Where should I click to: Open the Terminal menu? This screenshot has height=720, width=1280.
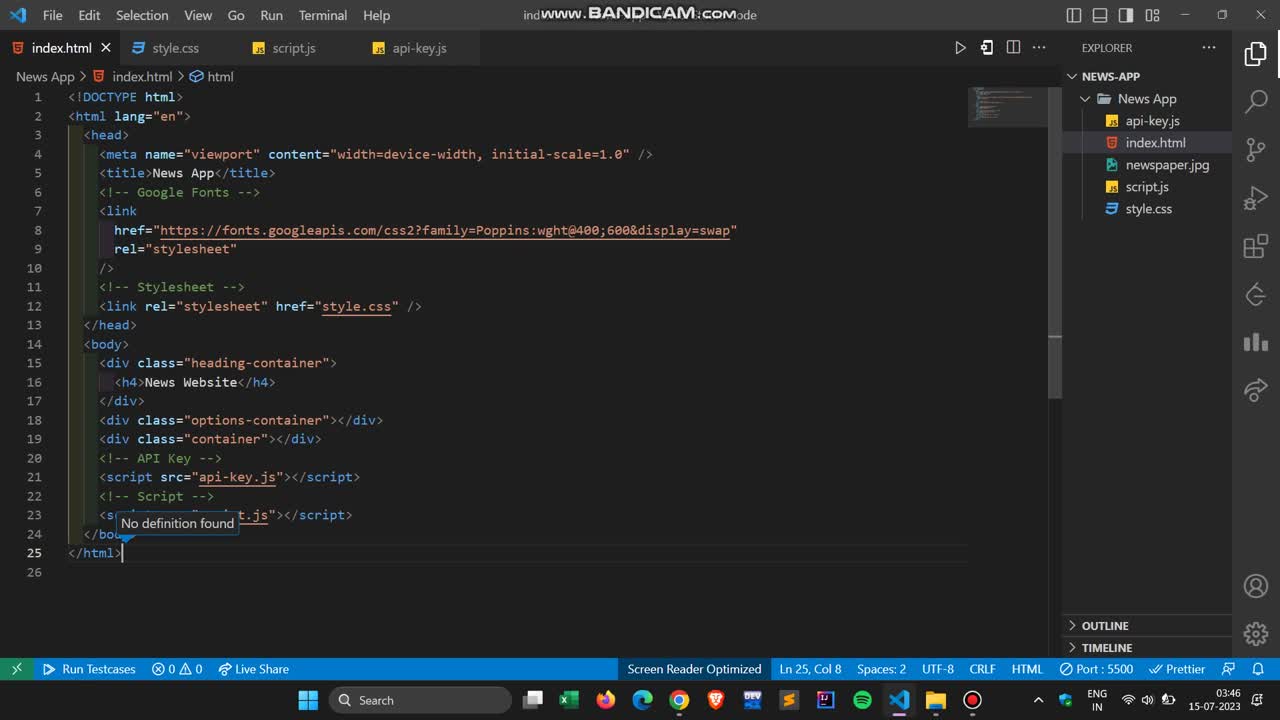323,15
